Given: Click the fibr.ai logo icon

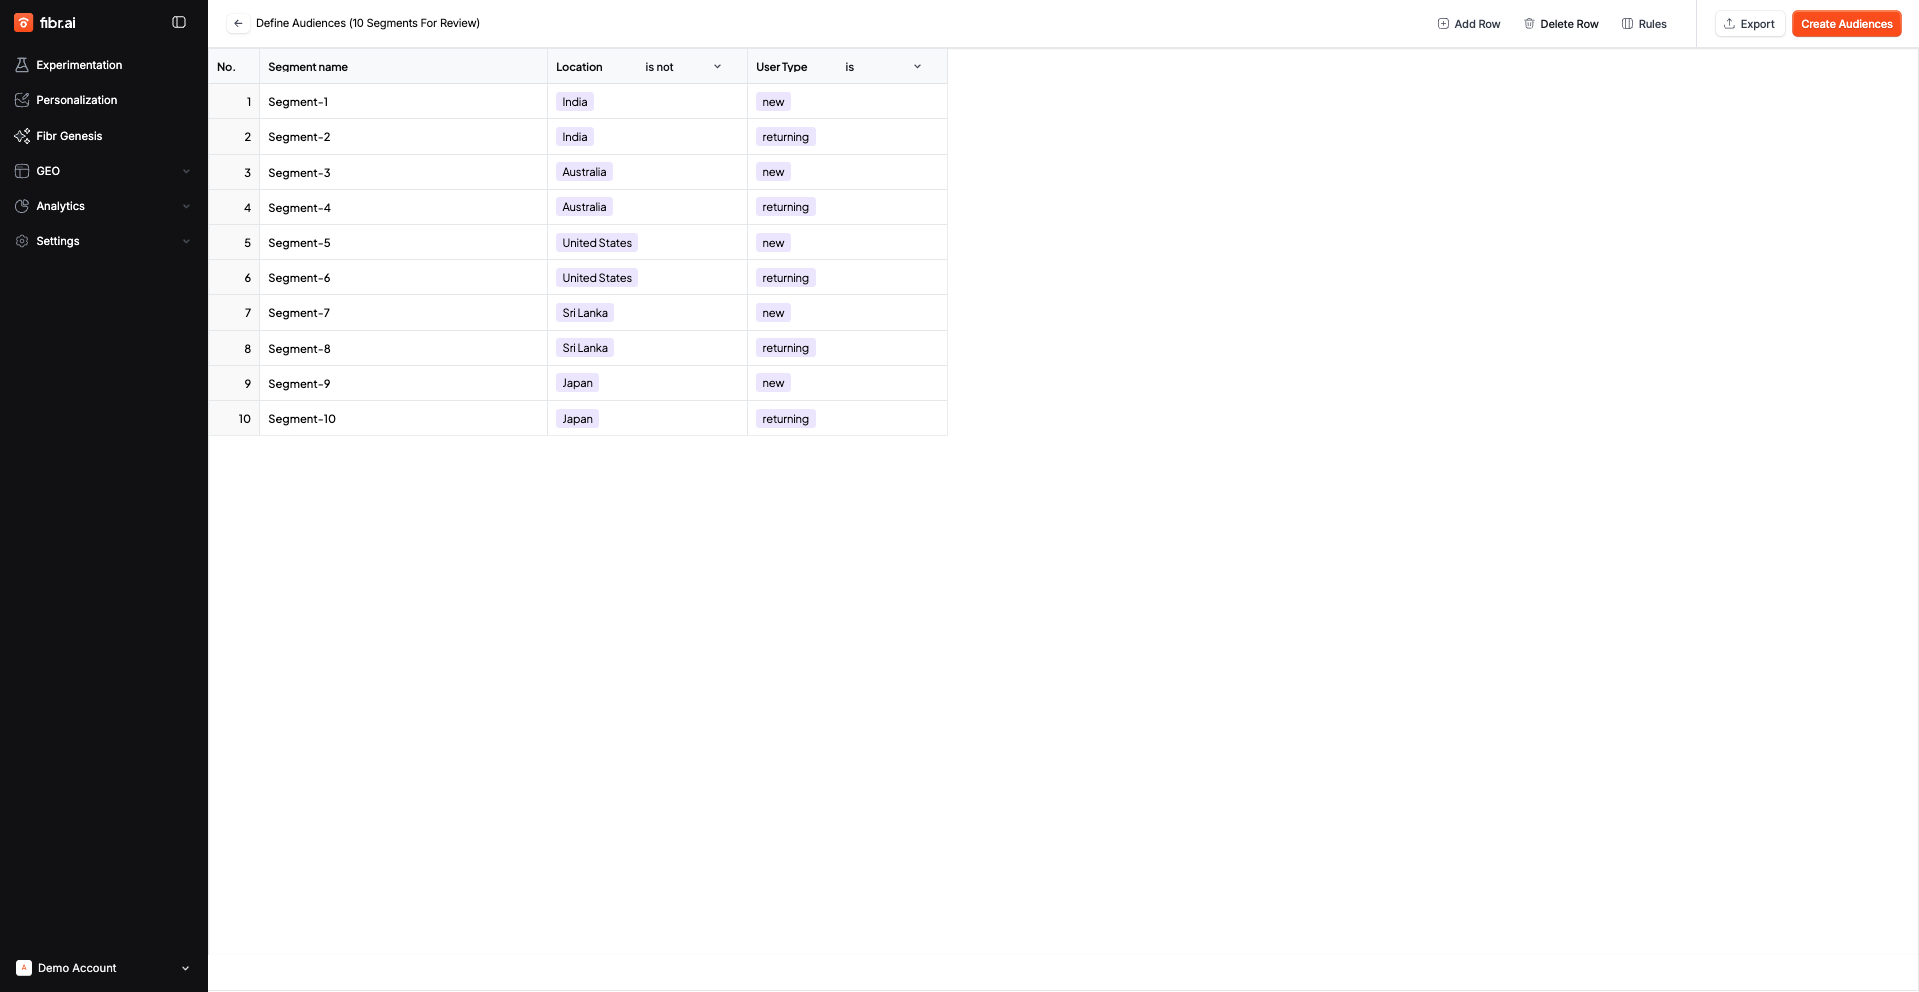Looking at the screenshot, I should tap(23, 23).
